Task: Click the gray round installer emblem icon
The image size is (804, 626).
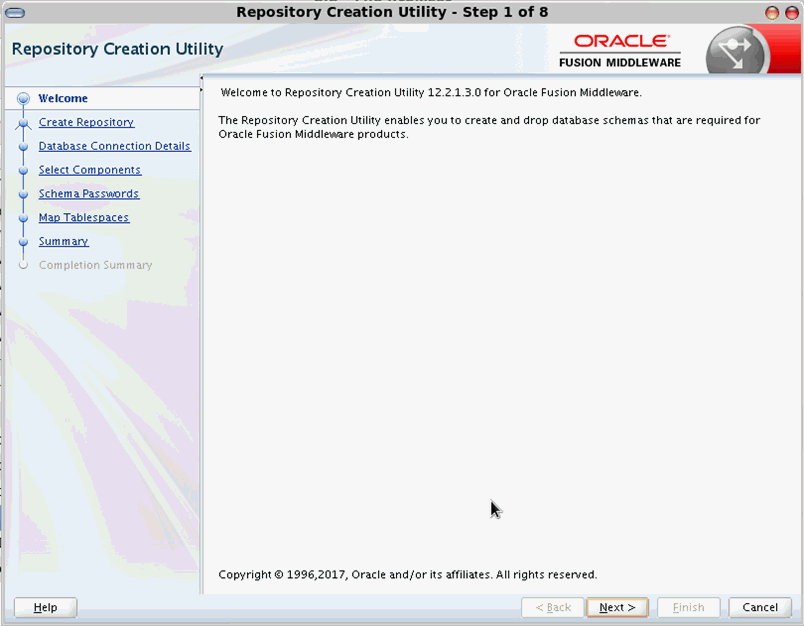Action: click(736, 51)
